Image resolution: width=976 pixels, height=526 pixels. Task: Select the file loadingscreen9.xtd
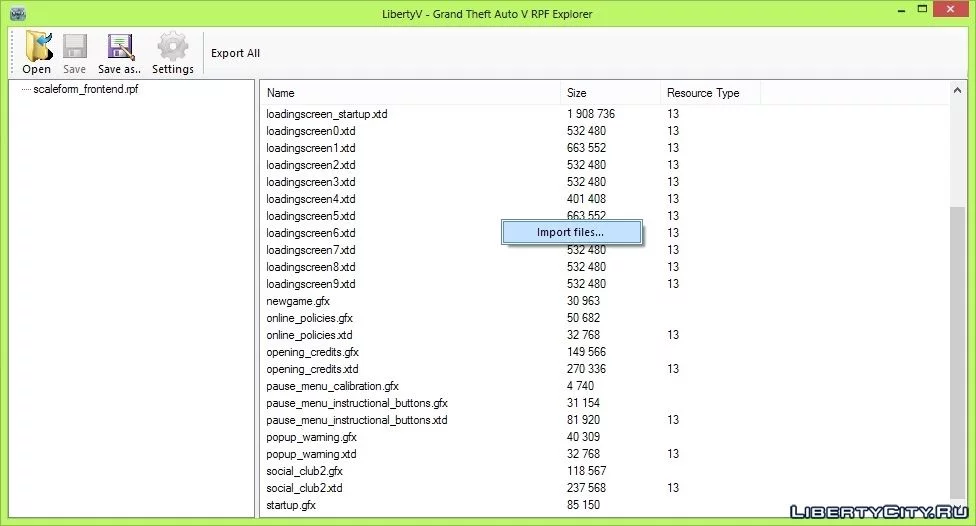[311, 284]
